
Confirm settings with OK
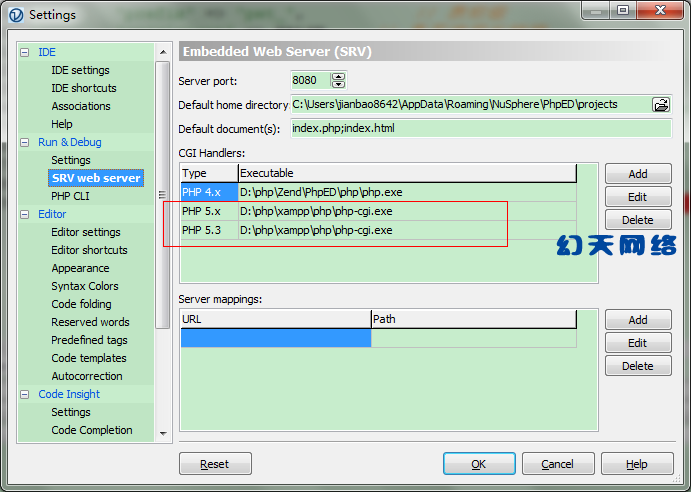pyautogui.click(x=479, y=464)
